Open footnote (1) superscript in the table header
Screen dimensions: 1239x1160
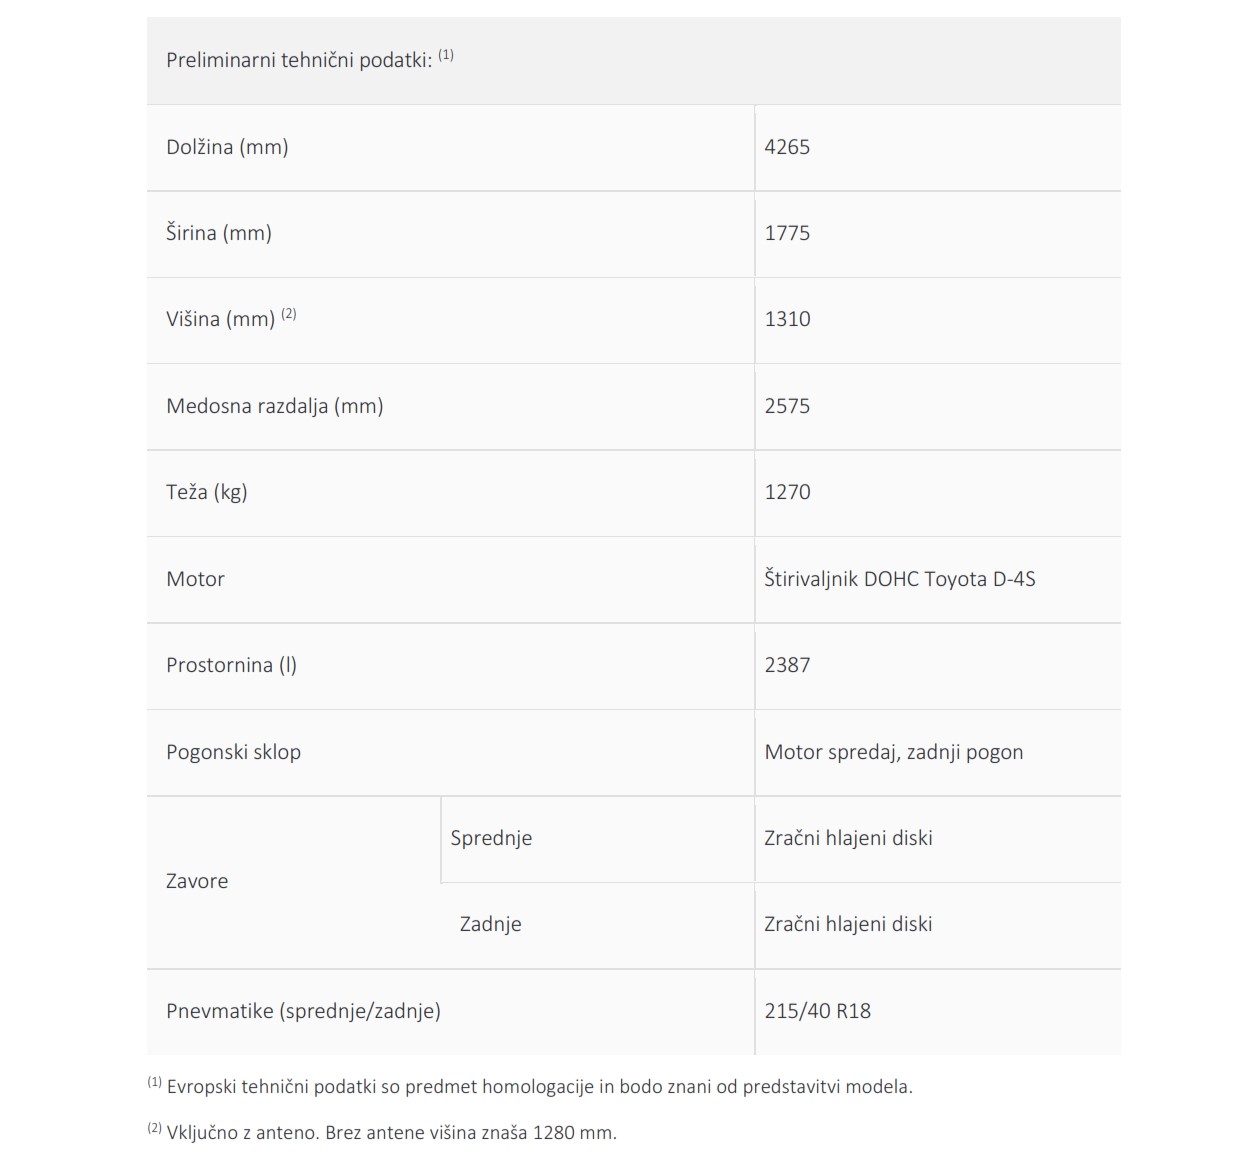click(446, 55)
